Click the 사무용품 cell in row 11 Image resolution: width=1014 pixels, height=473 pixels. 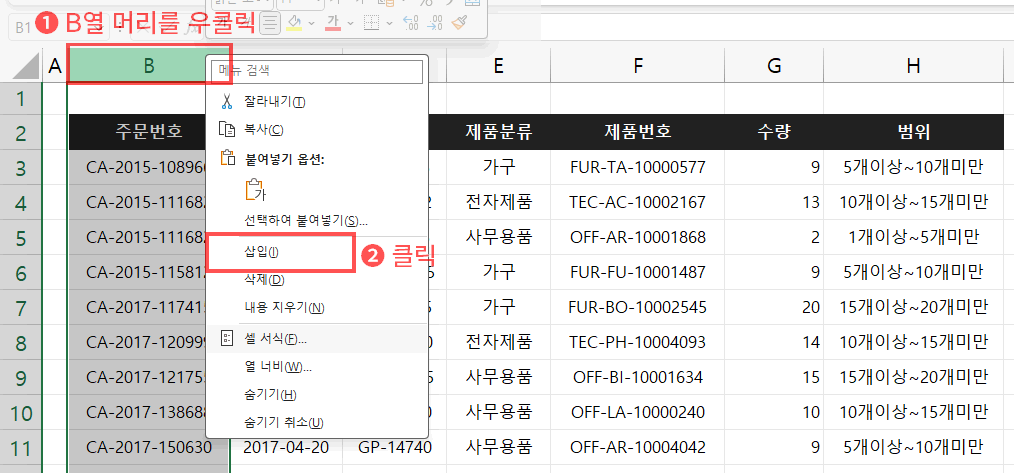(x=498, y=447)
